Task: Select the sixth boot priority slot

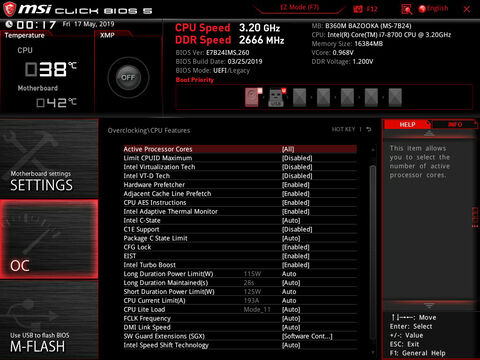Action: coord(371,97)
